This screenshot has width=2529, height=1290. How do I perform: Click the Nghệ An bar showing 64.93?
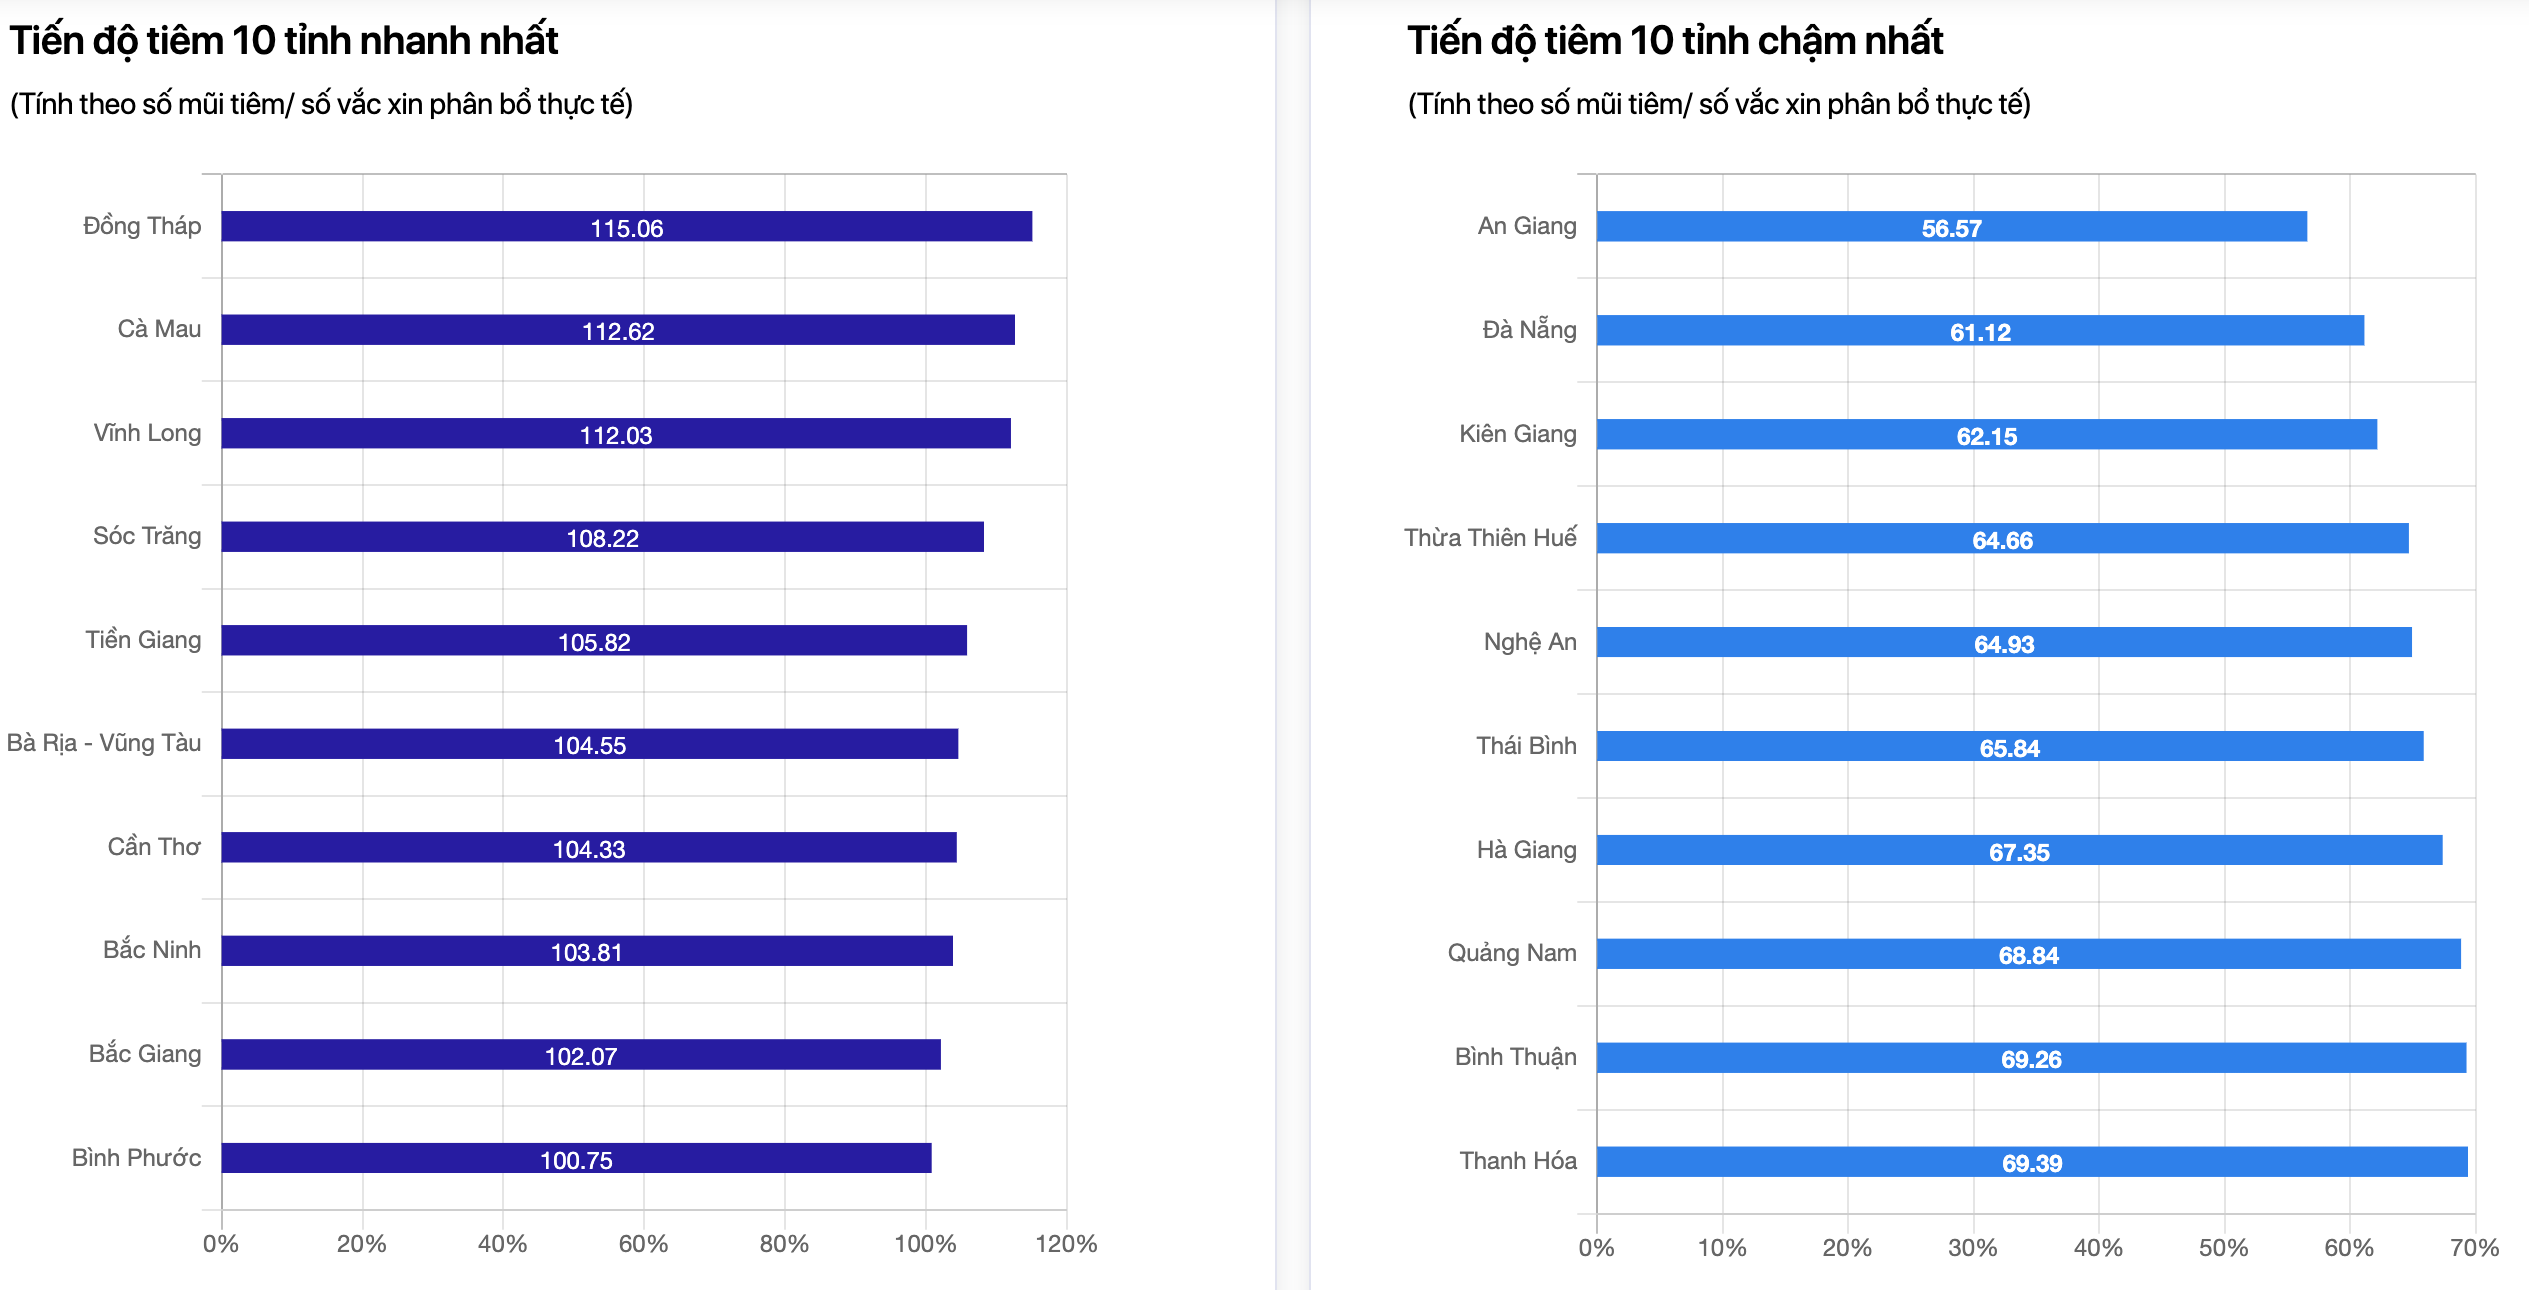[x=2004, y=643]
